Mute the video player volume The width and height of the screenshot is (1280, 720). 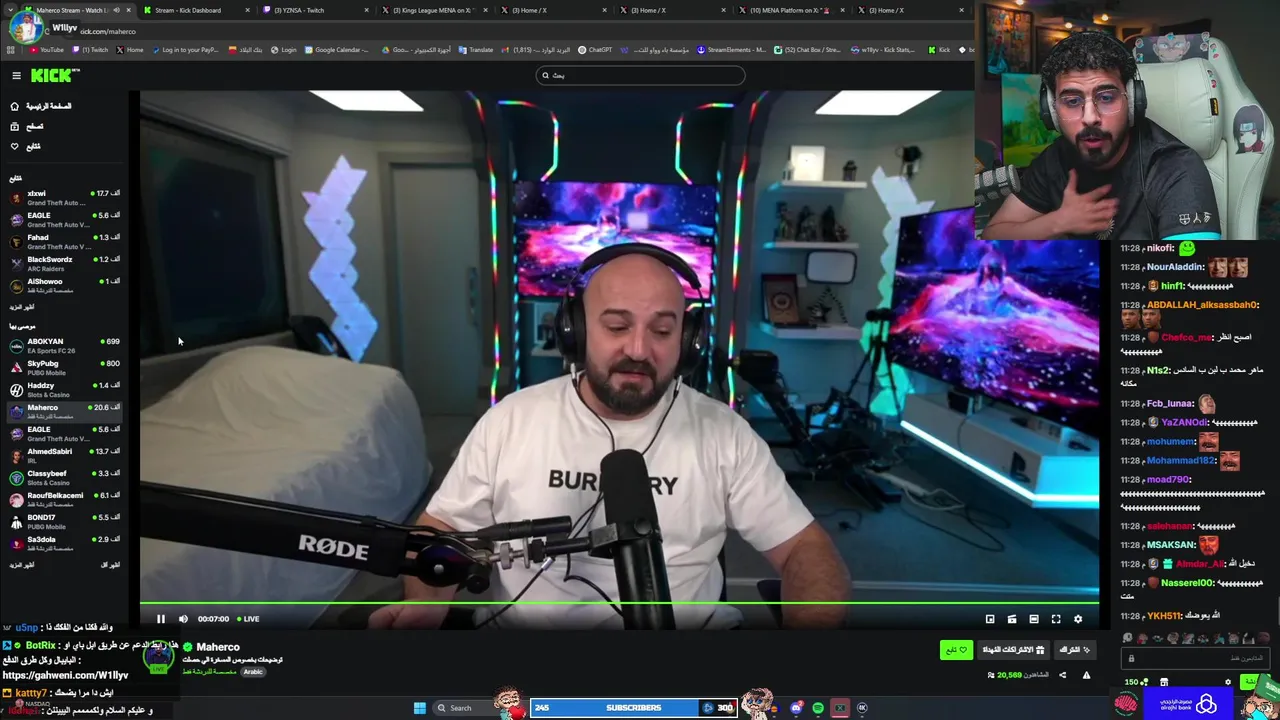(183, 619)
